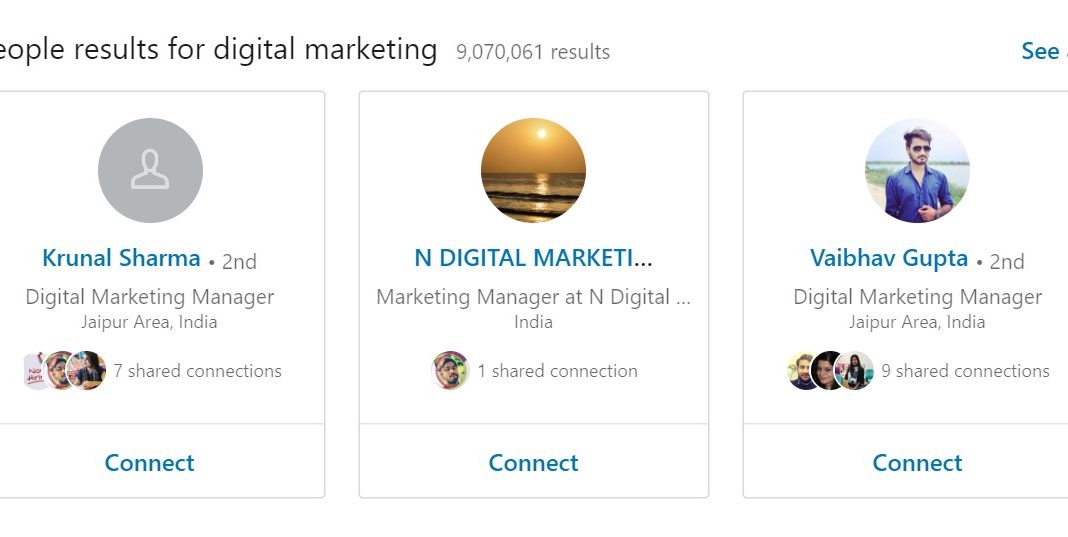Connect with Krunal Sharma

pyautogui.click(x=150, y=463)
